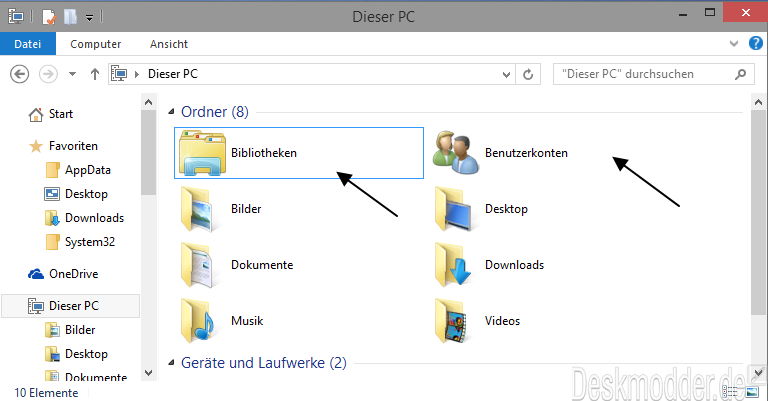Select Bilder under Dieser PC in sidebar
This screenshot has width=768, height=401.
point(80,330)
